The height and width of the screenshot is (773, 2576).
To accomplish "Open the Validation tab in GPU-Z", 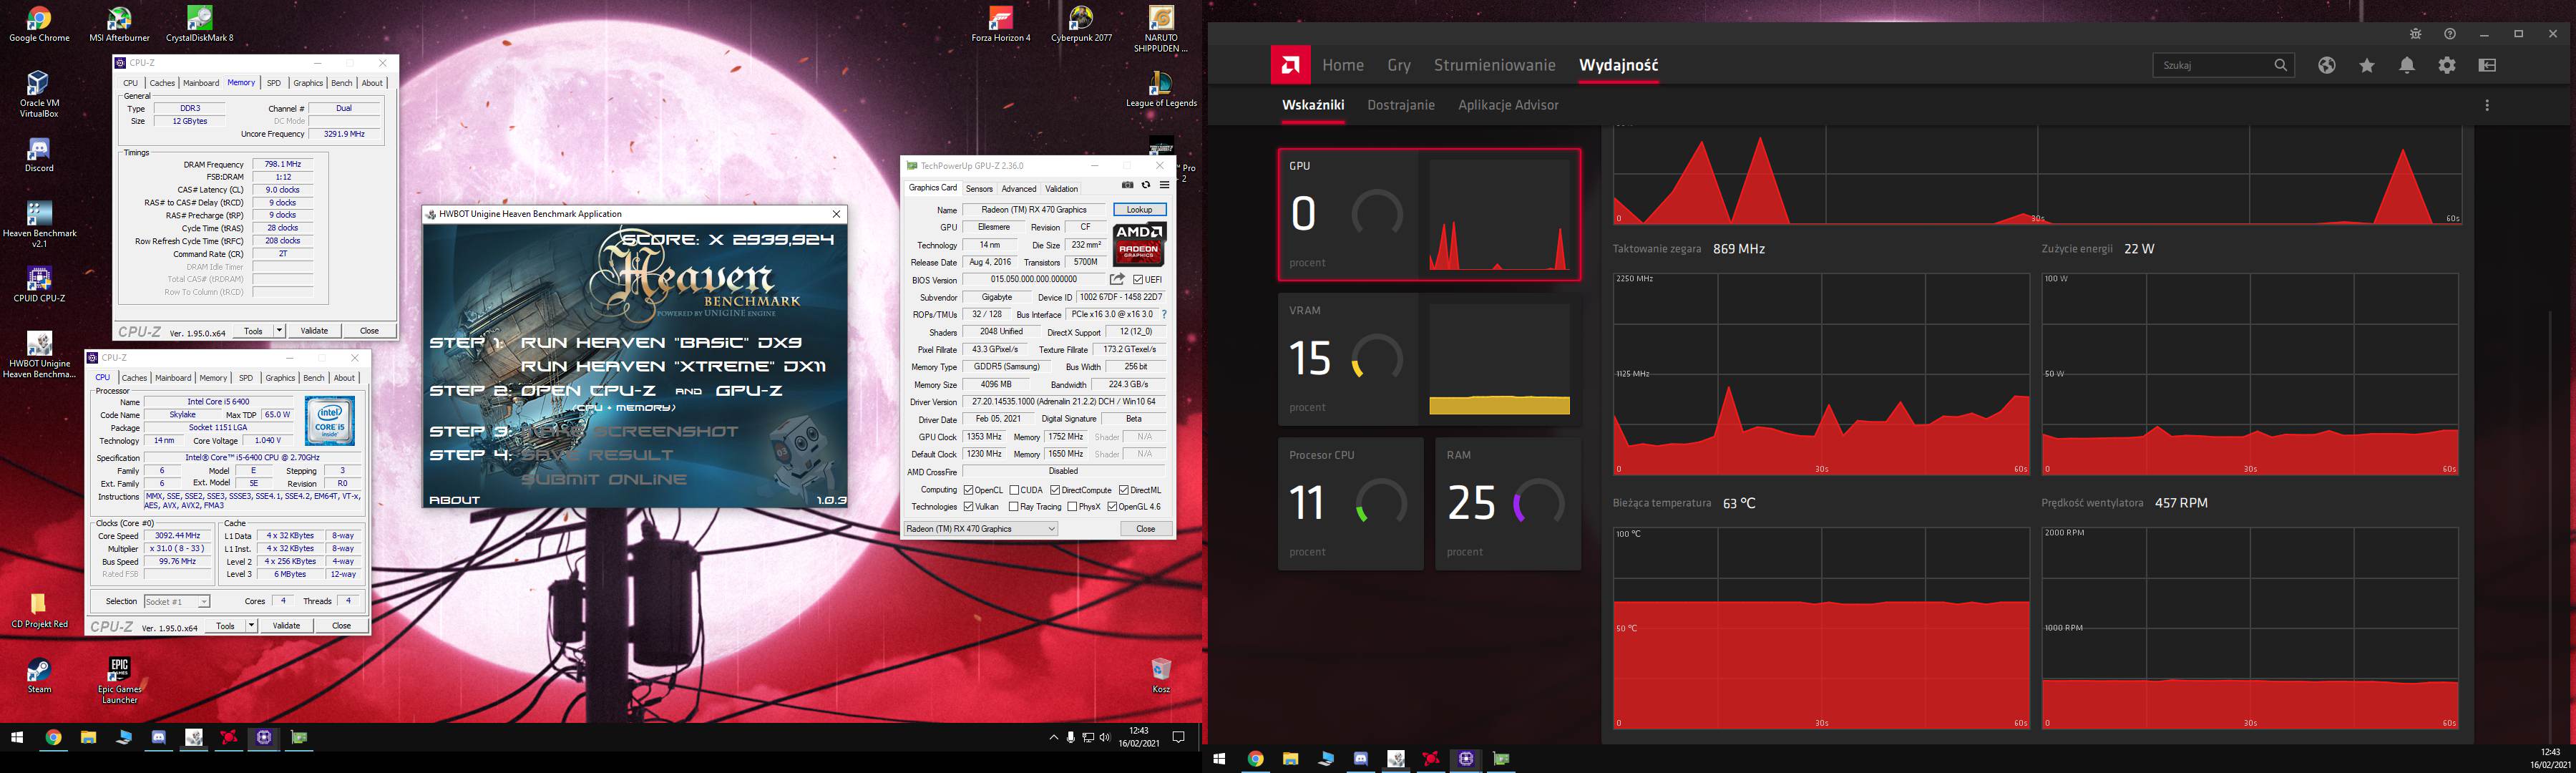I will [x=1061, y=189].
